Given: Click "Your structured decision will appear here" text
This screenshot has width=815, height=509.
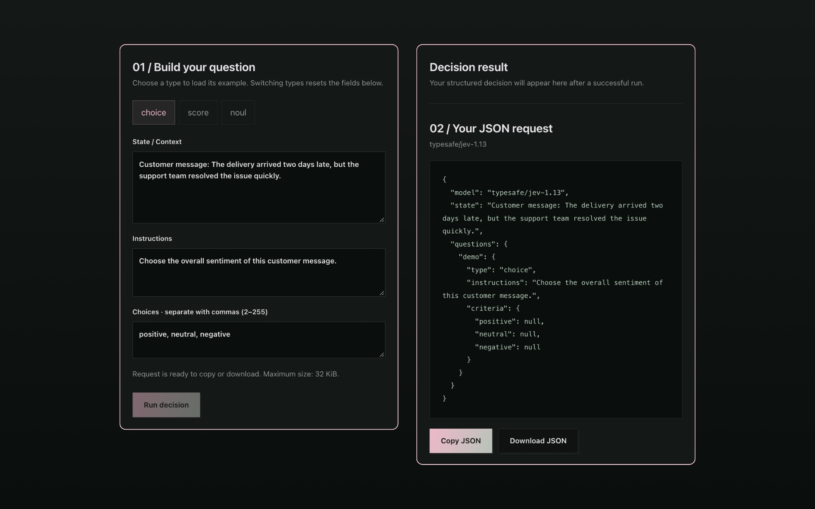Looking at the screenshot, I should point(536,83).
